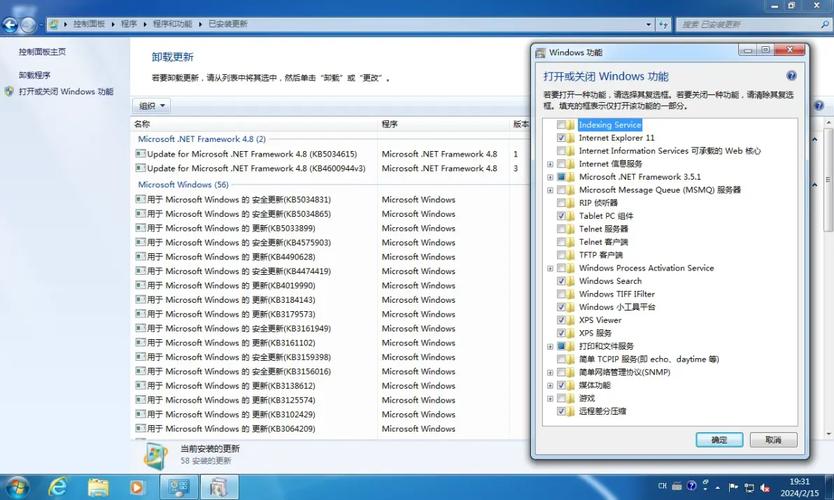Click the muted volume tray icon

pyautogui.click(x=765, y=487)
